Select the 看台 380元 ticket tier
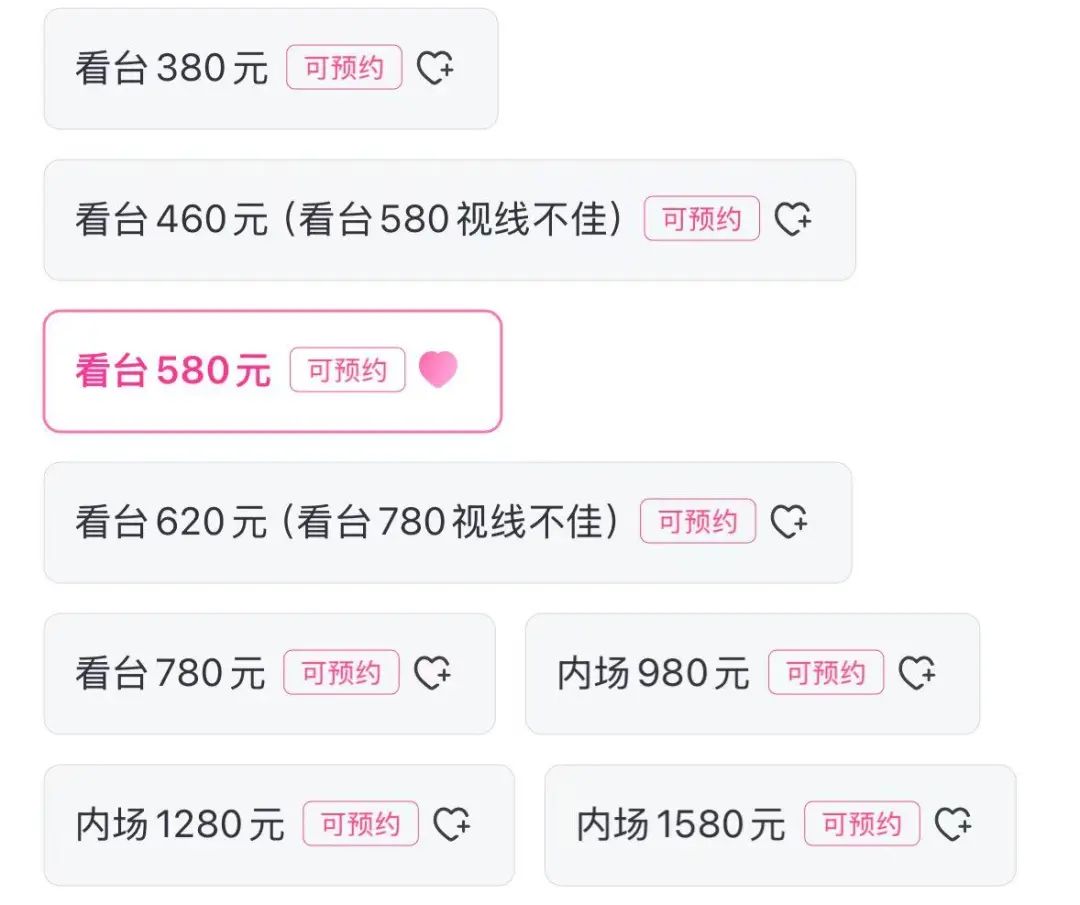Screen dimensions: 1080x905 point(271,68)
